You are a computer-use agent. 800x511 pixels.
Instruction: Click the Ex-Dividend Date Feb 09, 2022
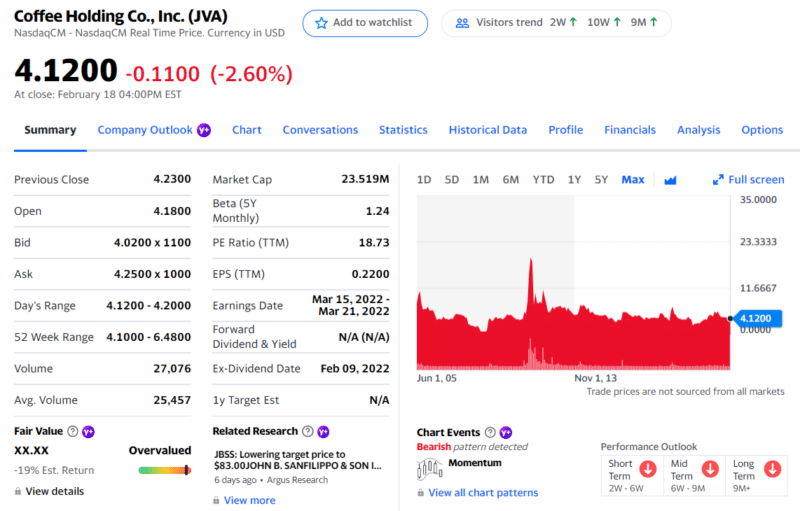[355, 369]
